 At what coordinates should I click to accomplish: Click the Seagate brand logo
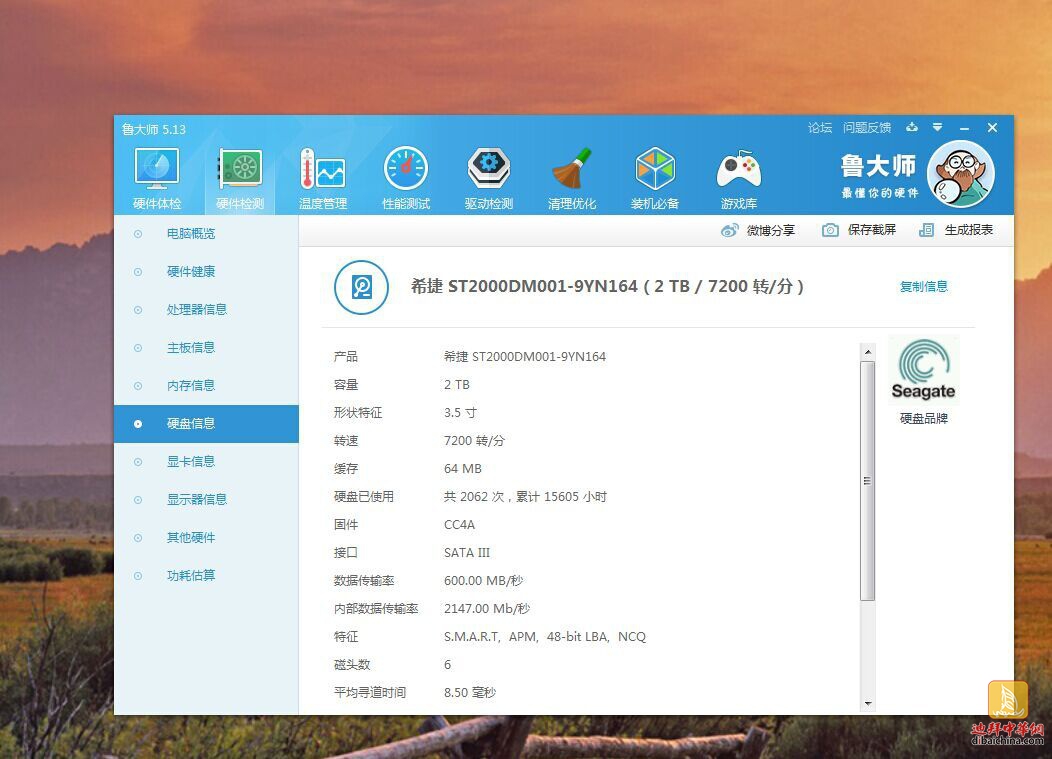coord(923,370)
